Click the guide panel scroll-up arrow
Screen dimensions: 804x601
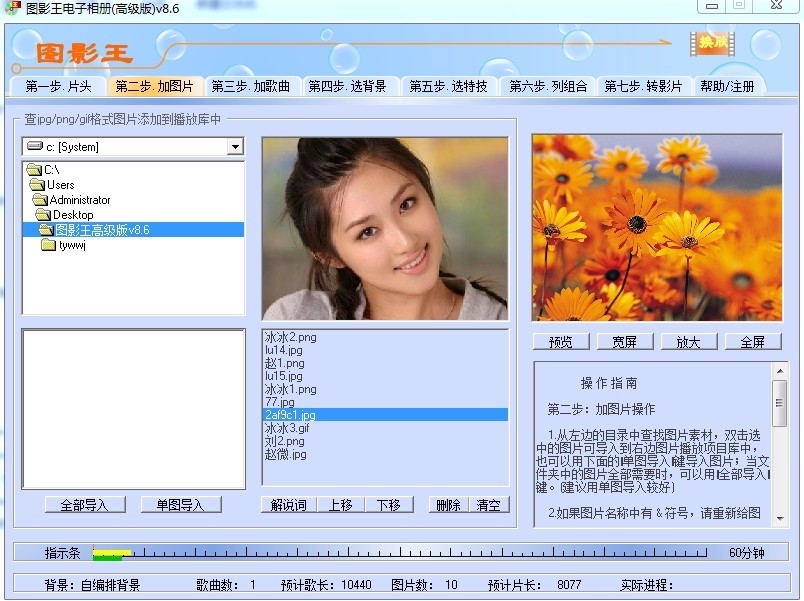point(780,370)
